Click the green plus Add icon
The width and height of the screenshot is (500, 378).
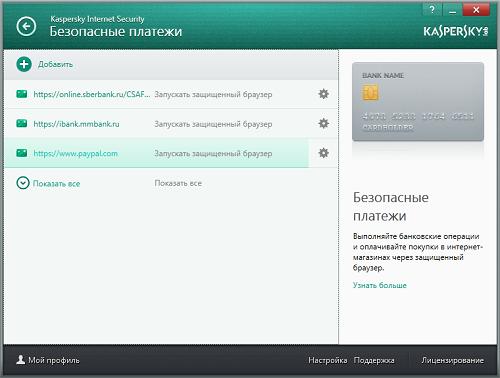pyautogui.click(x=24, y=64)
